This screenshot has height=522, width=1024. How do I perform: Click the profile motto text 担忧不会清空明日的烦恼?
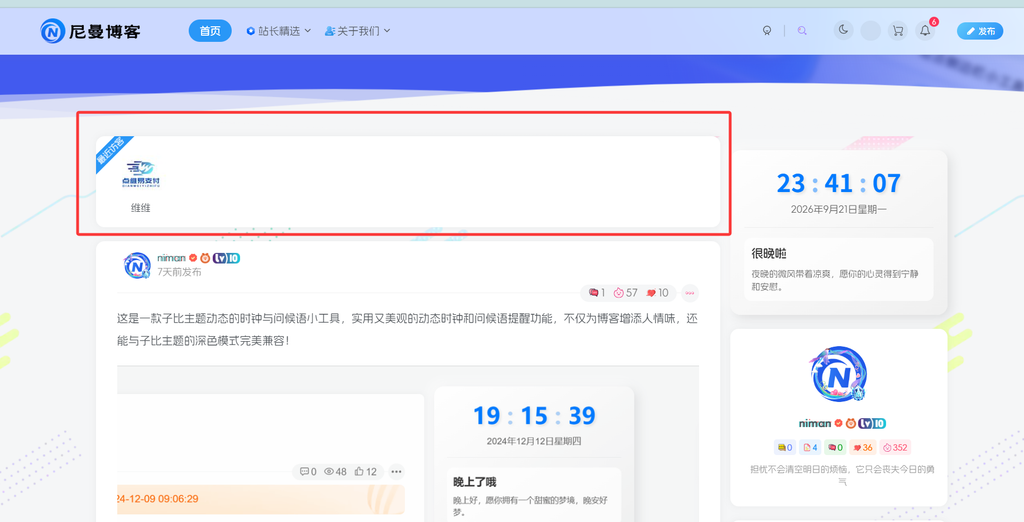(842, 475)
